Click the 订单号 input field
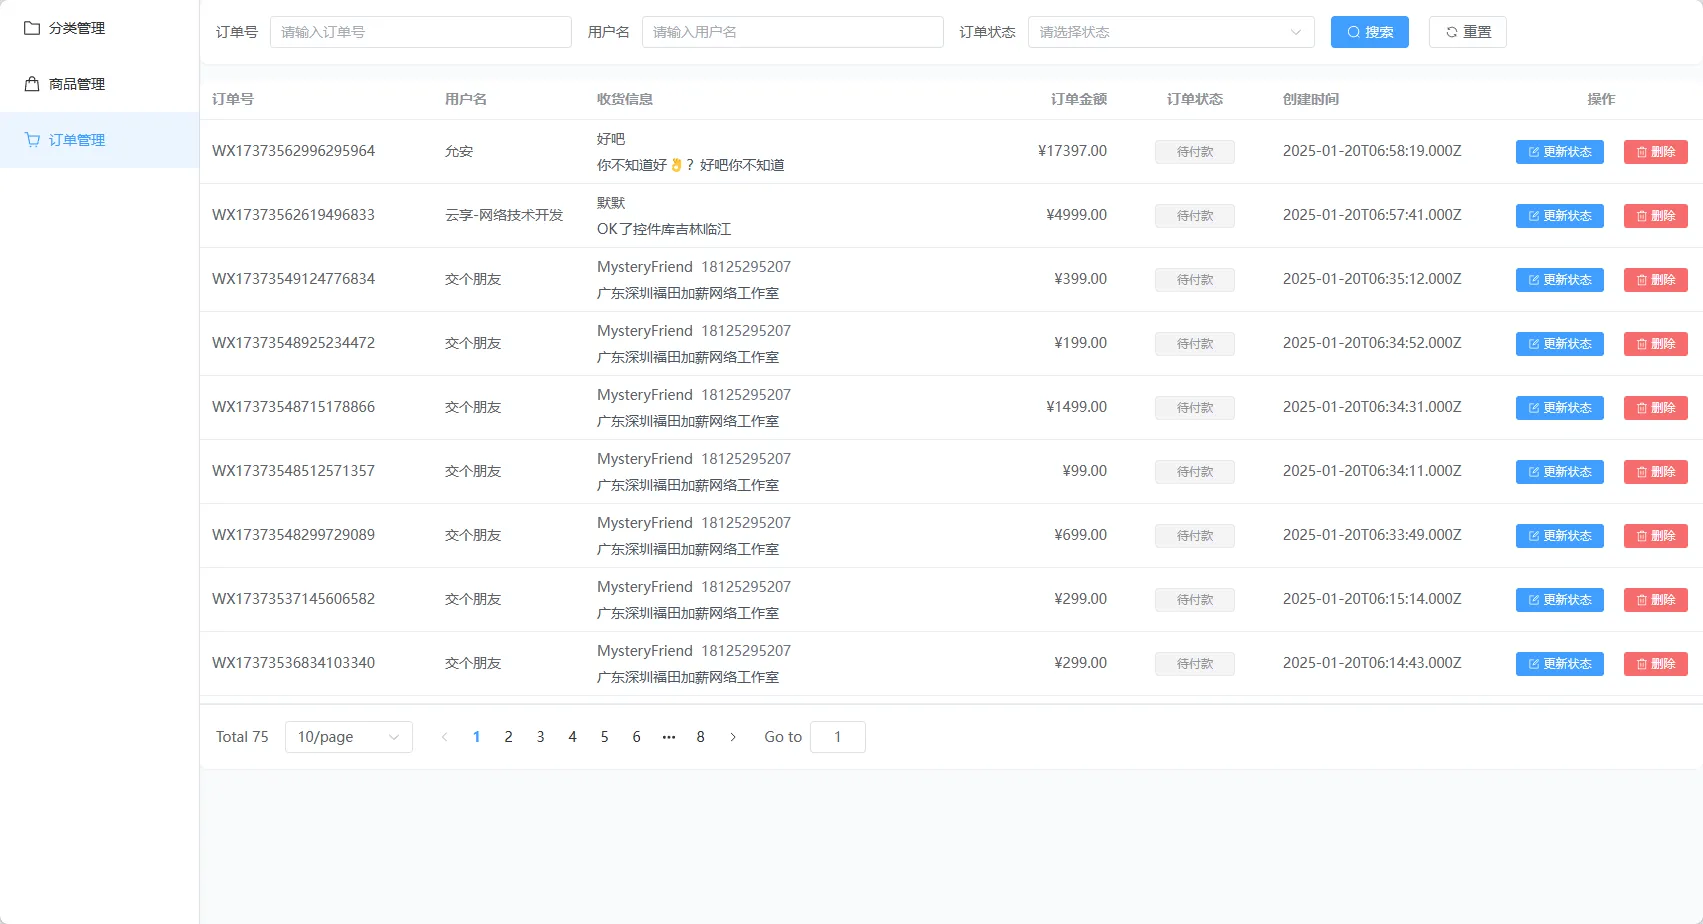Screen dimensions: 1703x924 click(420, 31)
